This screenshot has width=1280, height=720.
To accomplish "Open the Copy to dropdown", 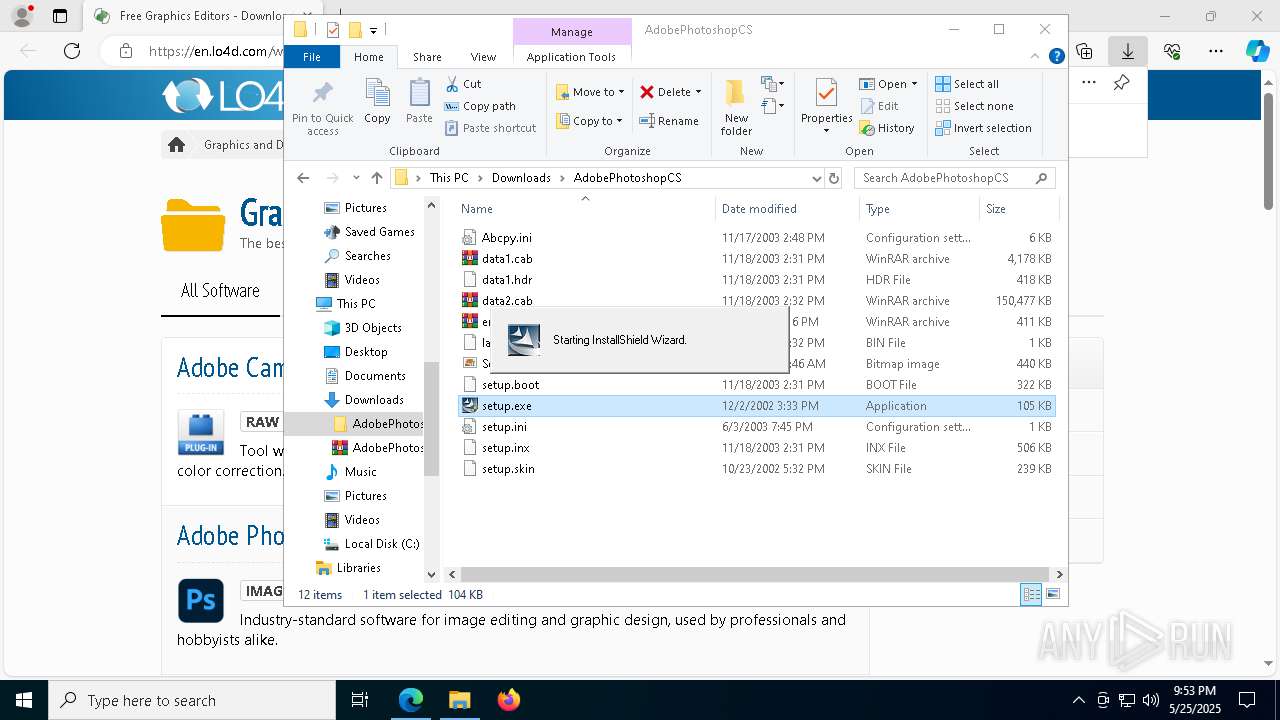I will coord(590,121).
